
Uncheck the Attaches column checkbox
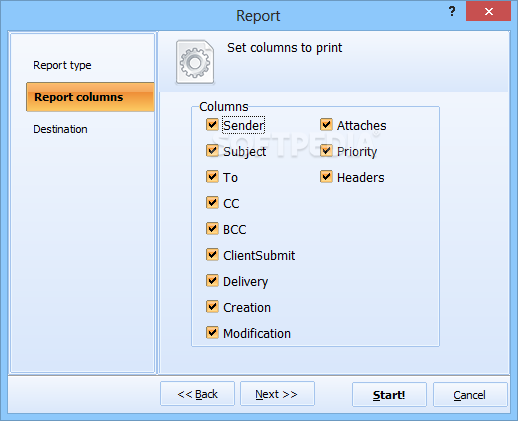click(326, 125)
